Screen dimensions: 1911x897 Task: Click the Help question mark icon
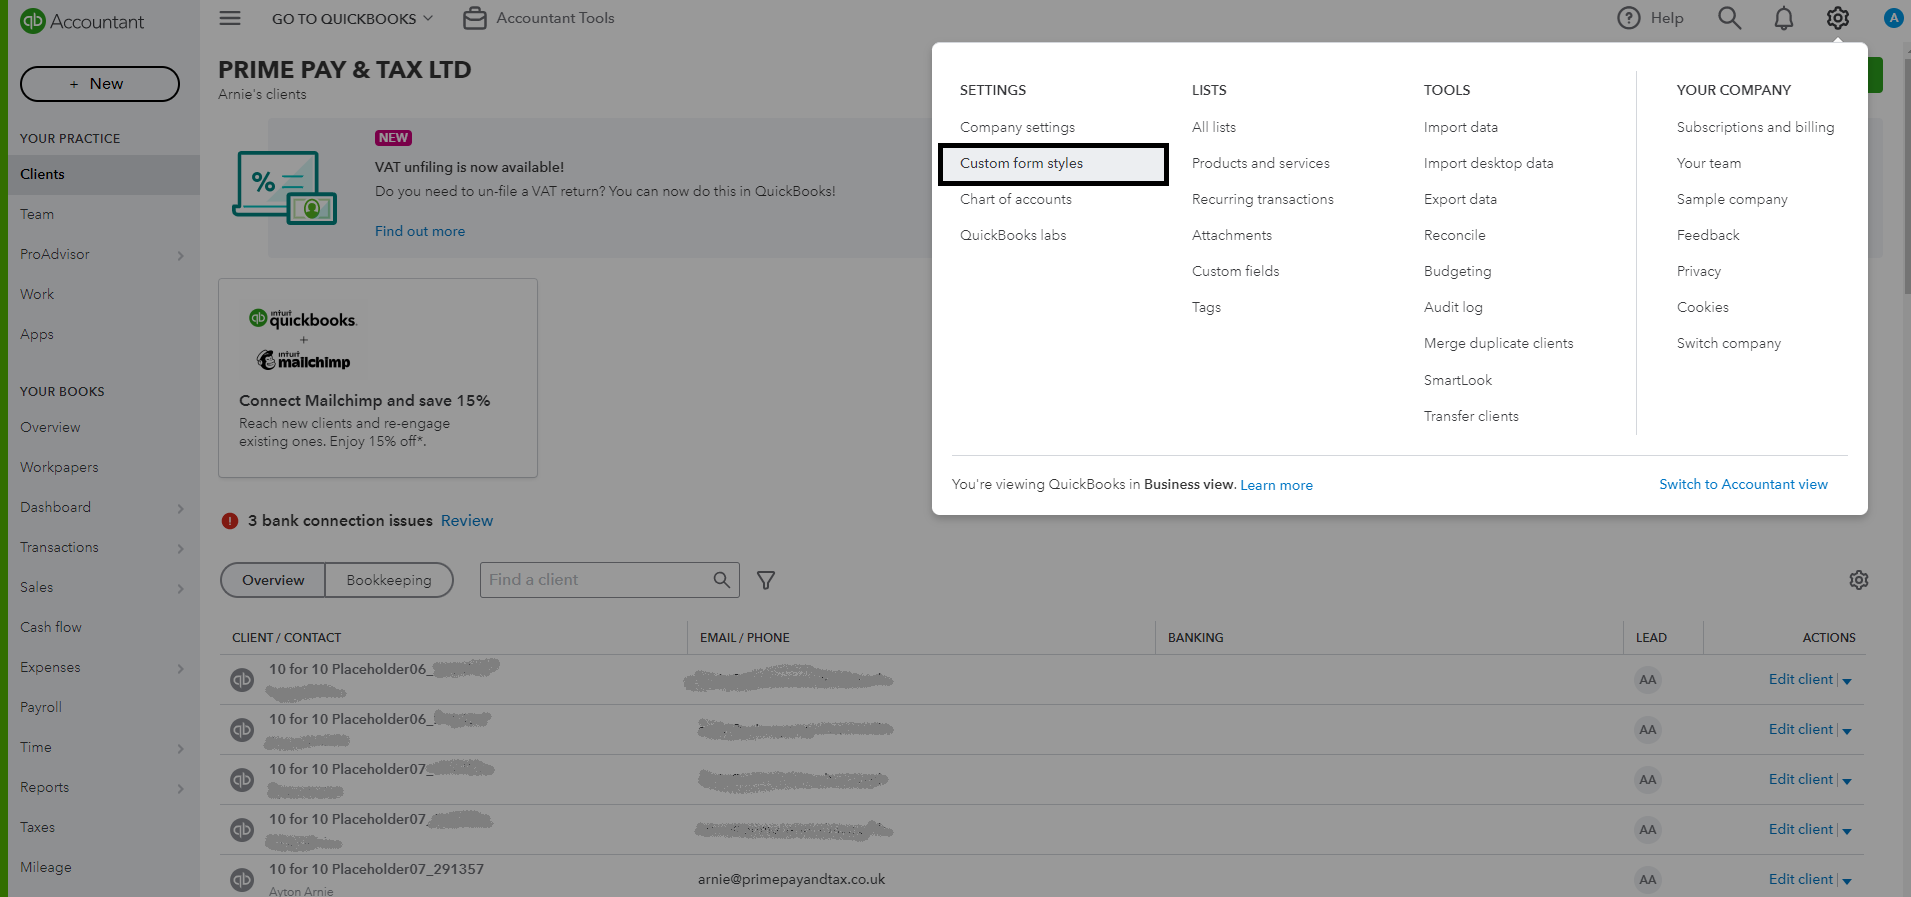[x=1629, y=18]
